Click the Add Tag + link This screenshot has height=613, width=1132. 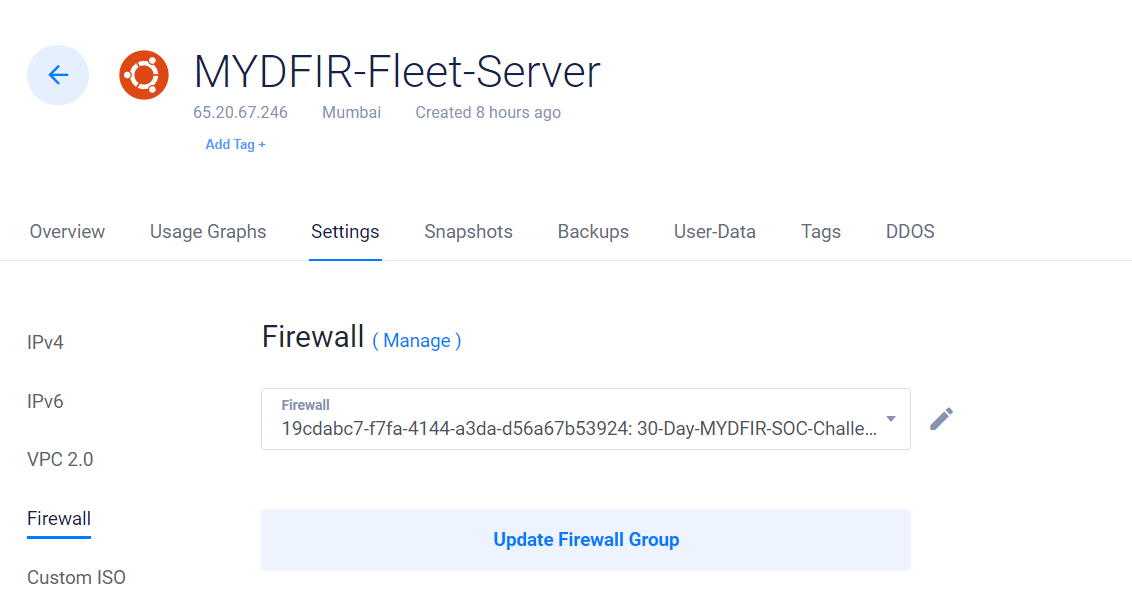pyautogui.click(x=235, y=144)
